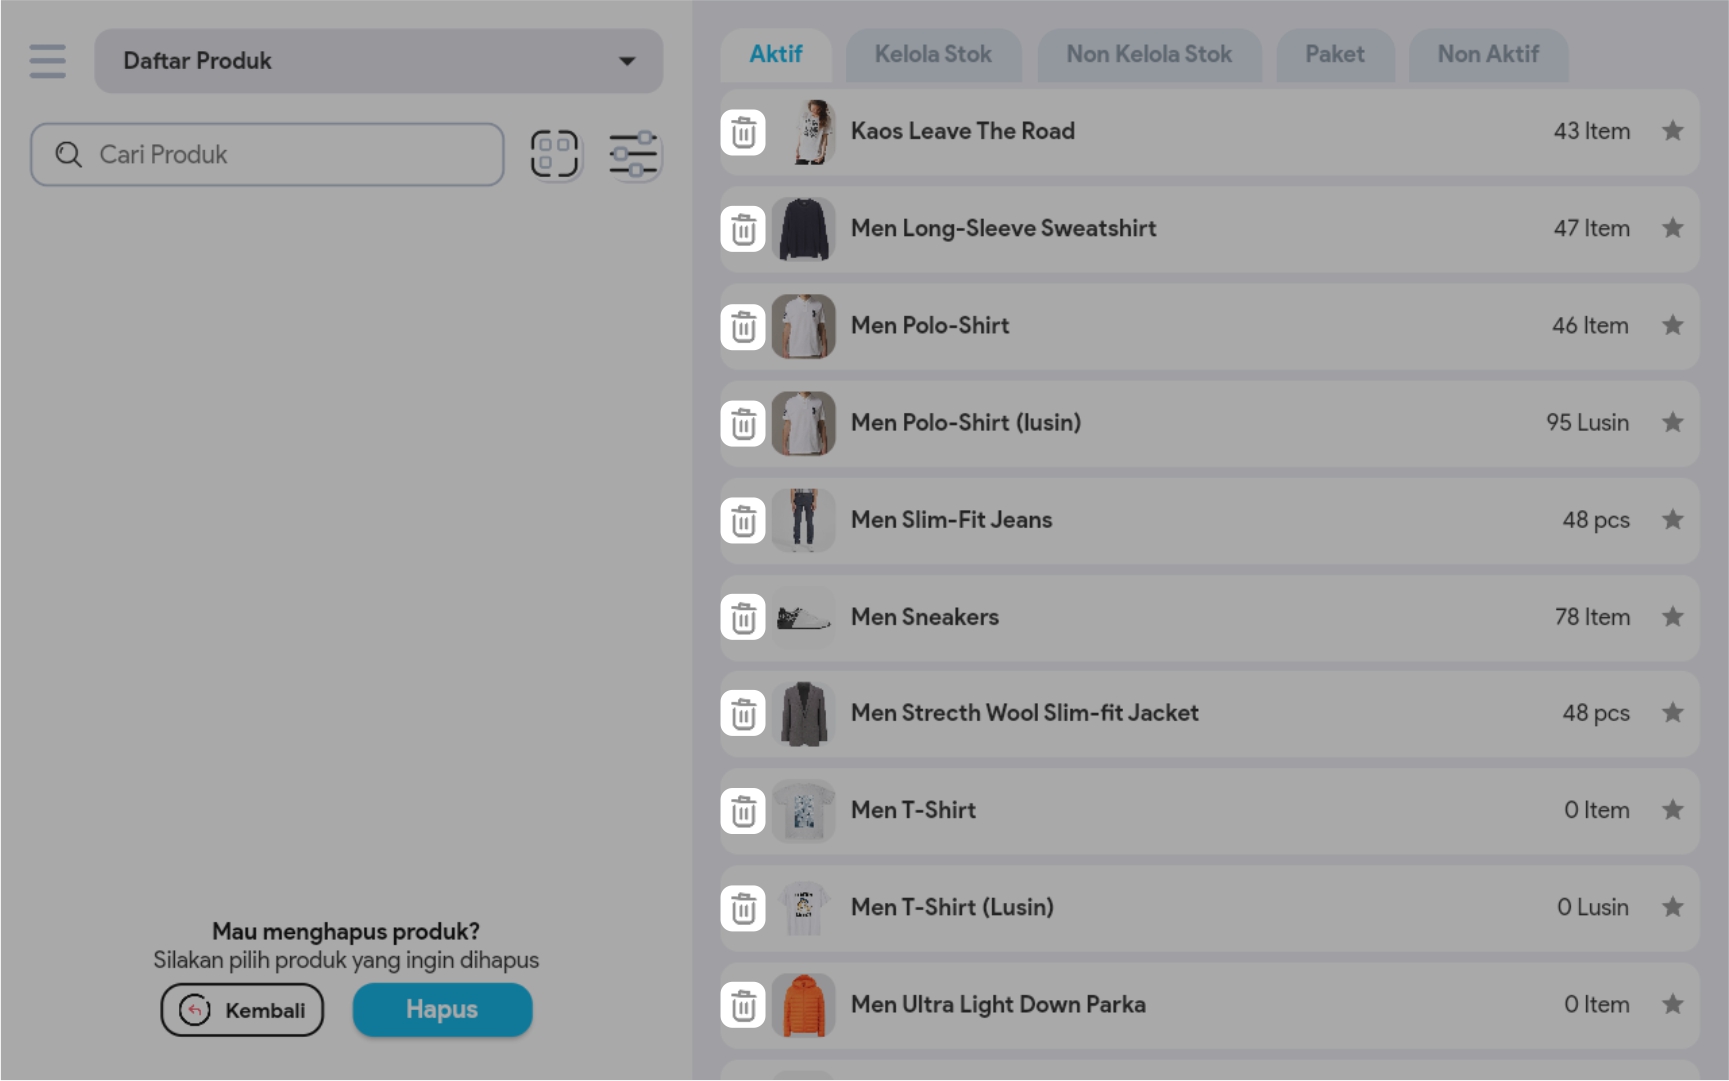The height and width of the screenshot is (1081, 1729).
Task: Open the Non Aktif tab
Action: tap(1487, 55)
